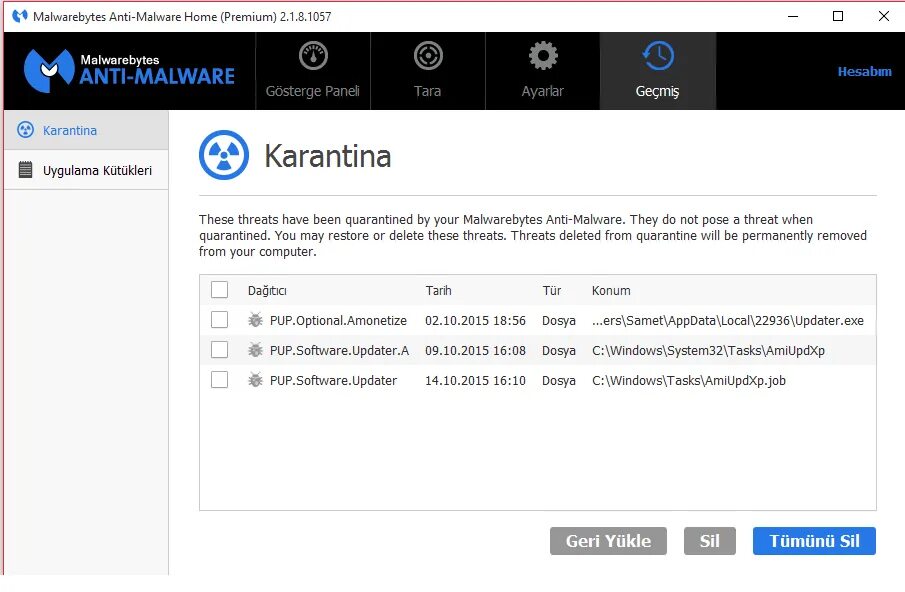Open the Ayarlar gear icon
Viewport: 905px width, 592px height.
click(543, 56)
